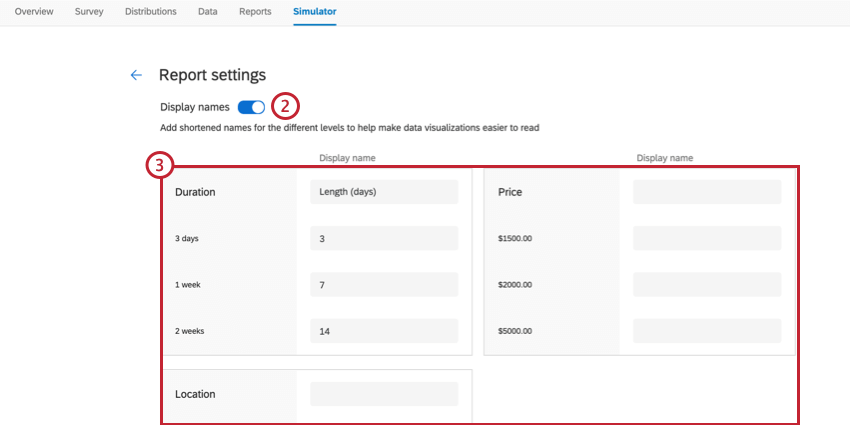The height and width of the screenshot is (425, 850).
Task: Click the Report settings heading
Action: point(212,75)
